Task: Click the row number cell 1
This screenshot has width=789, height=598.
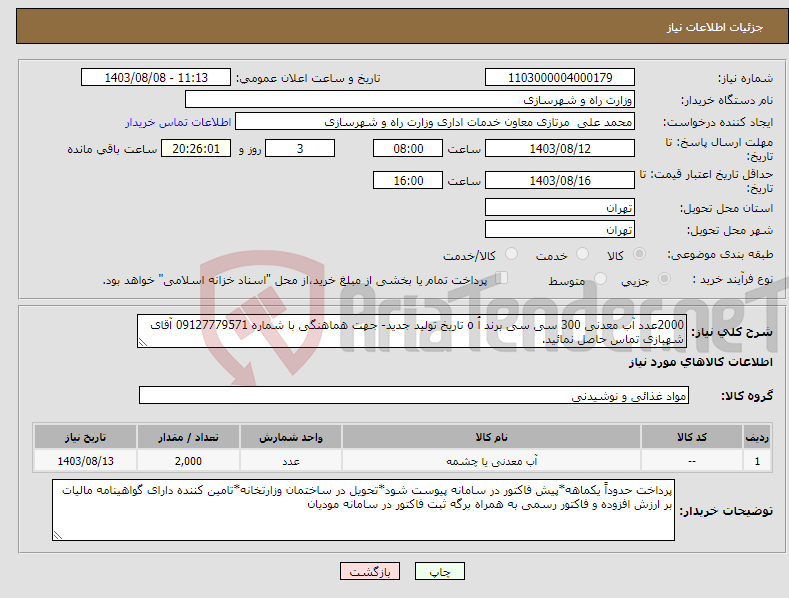Action: click(x=757, y=461)
